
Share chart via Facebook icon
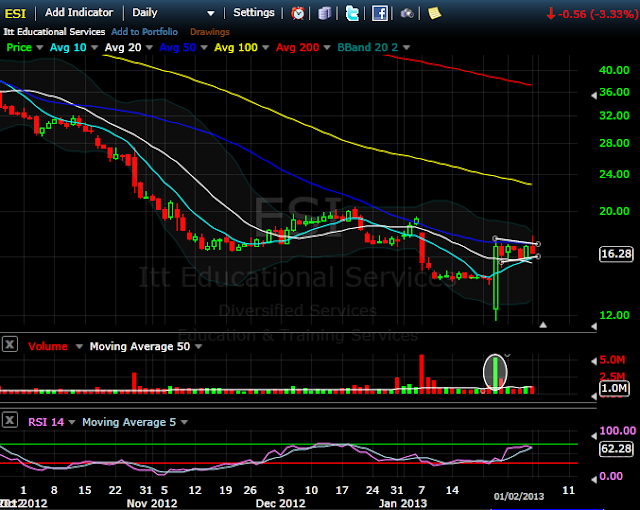tap(380, 13)
